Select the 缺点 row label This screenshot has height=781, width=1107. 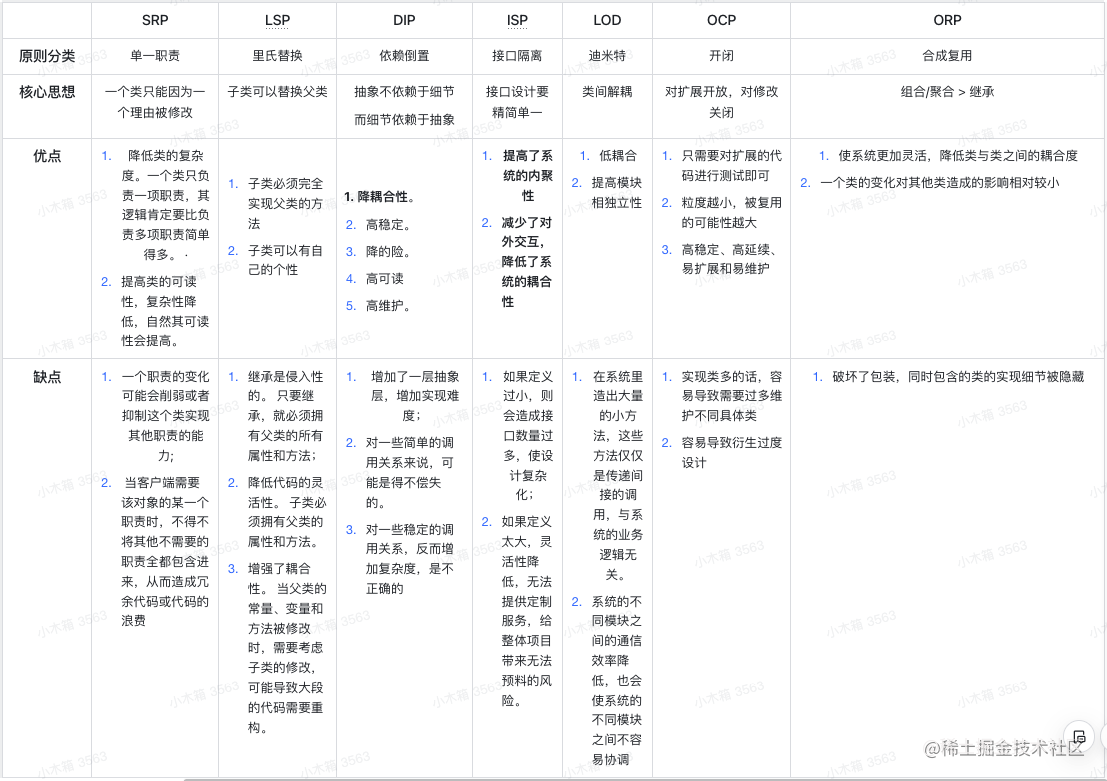tap(47, 377)
